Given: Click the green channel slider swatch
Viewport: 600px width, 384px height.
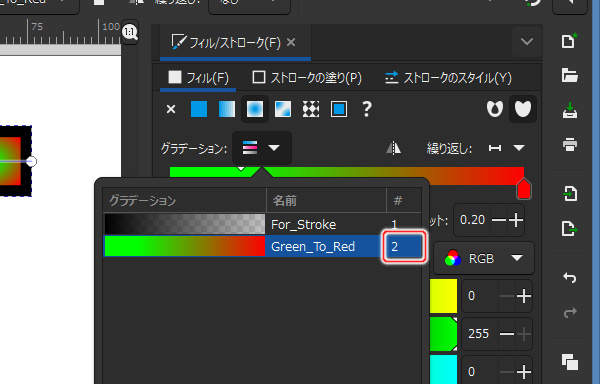Looking at the screenshot, I should [443, 334].
